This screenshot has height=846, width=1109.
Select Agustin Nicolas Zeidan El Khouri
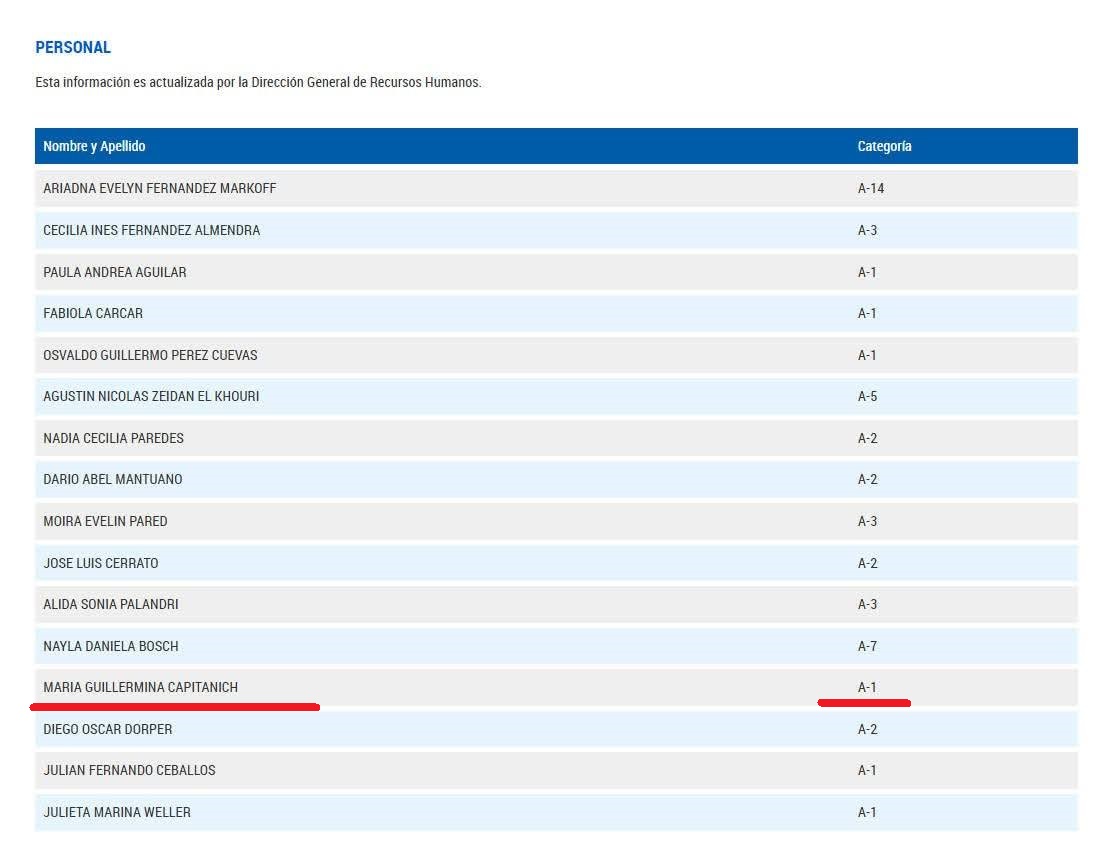(x=151, y=396)
